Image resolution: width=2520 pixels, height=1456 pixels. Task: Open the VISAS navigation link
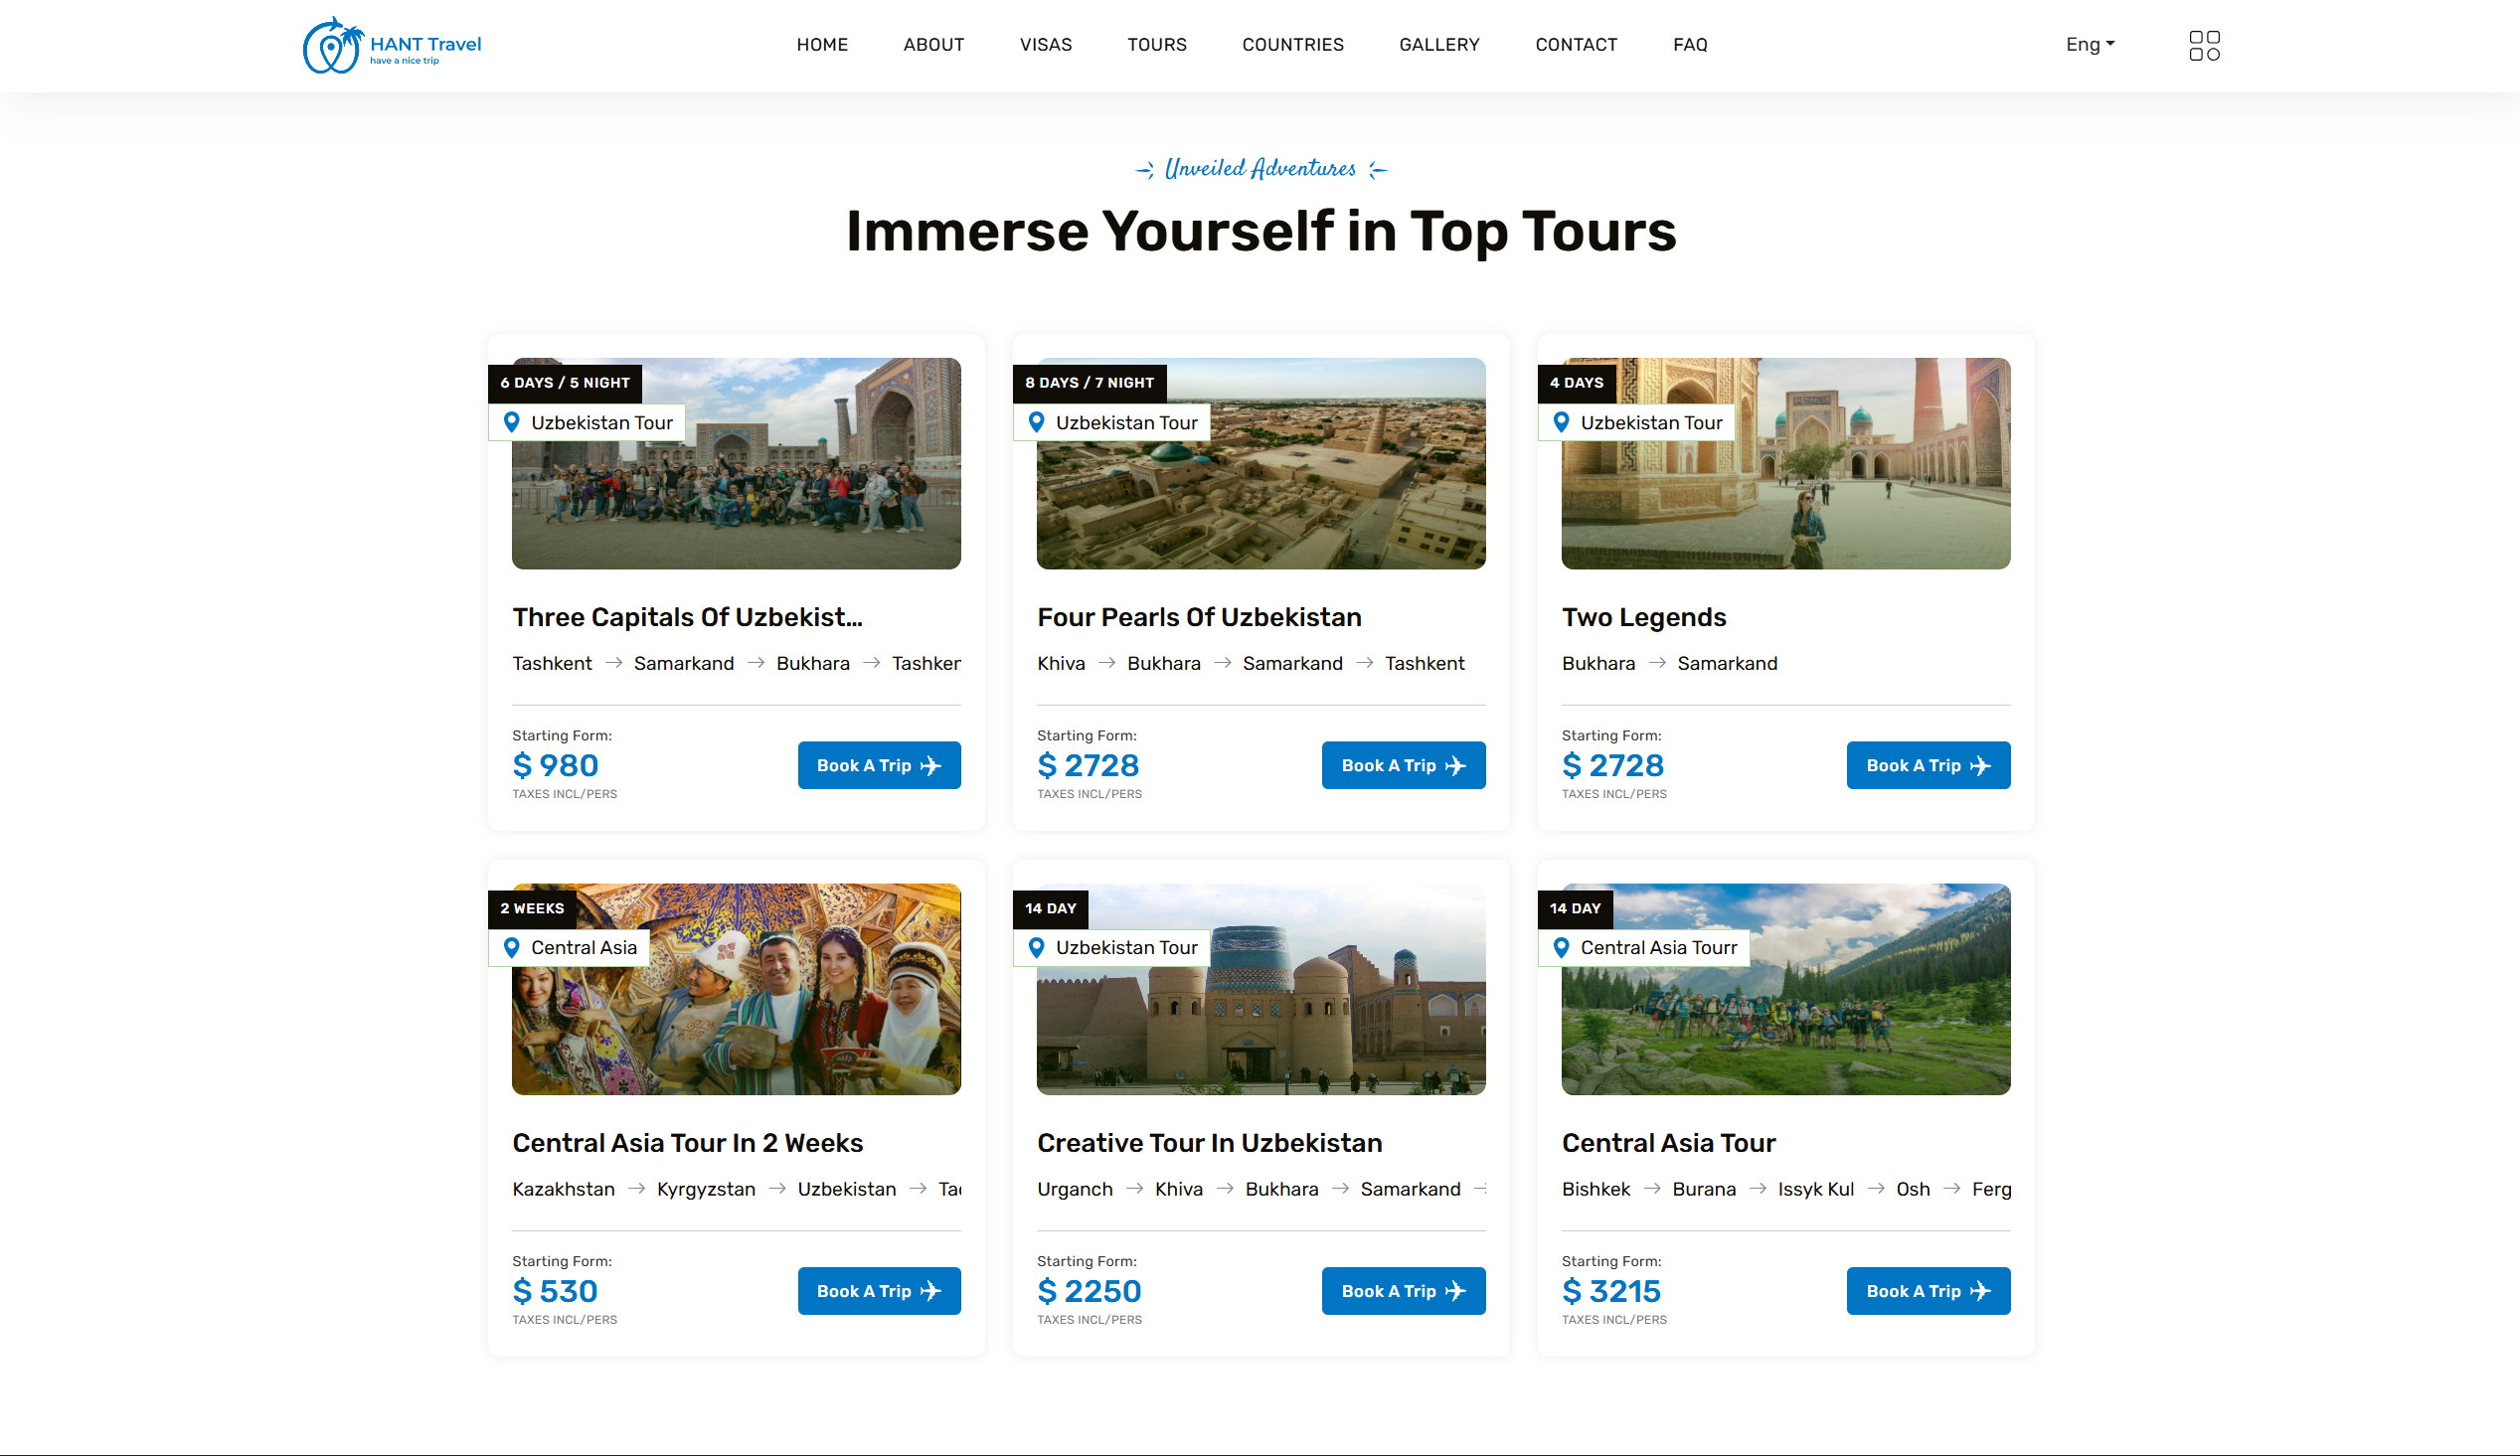1045,44
